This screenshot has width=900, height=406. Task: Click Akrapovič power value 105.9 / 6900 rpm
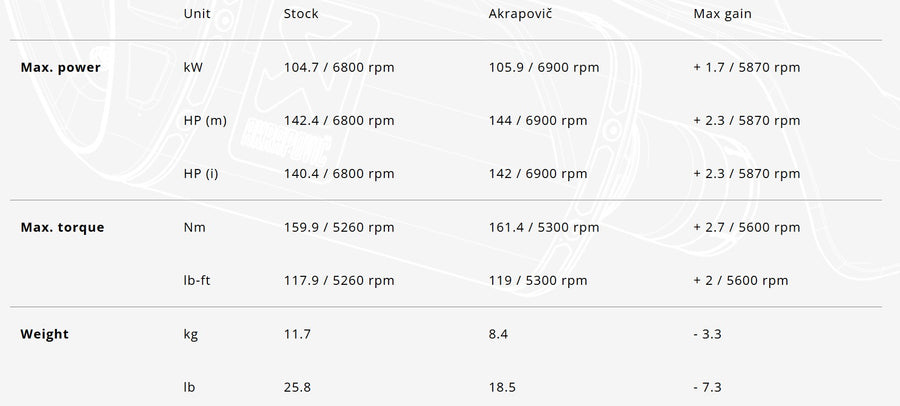[x=544, y=67]
